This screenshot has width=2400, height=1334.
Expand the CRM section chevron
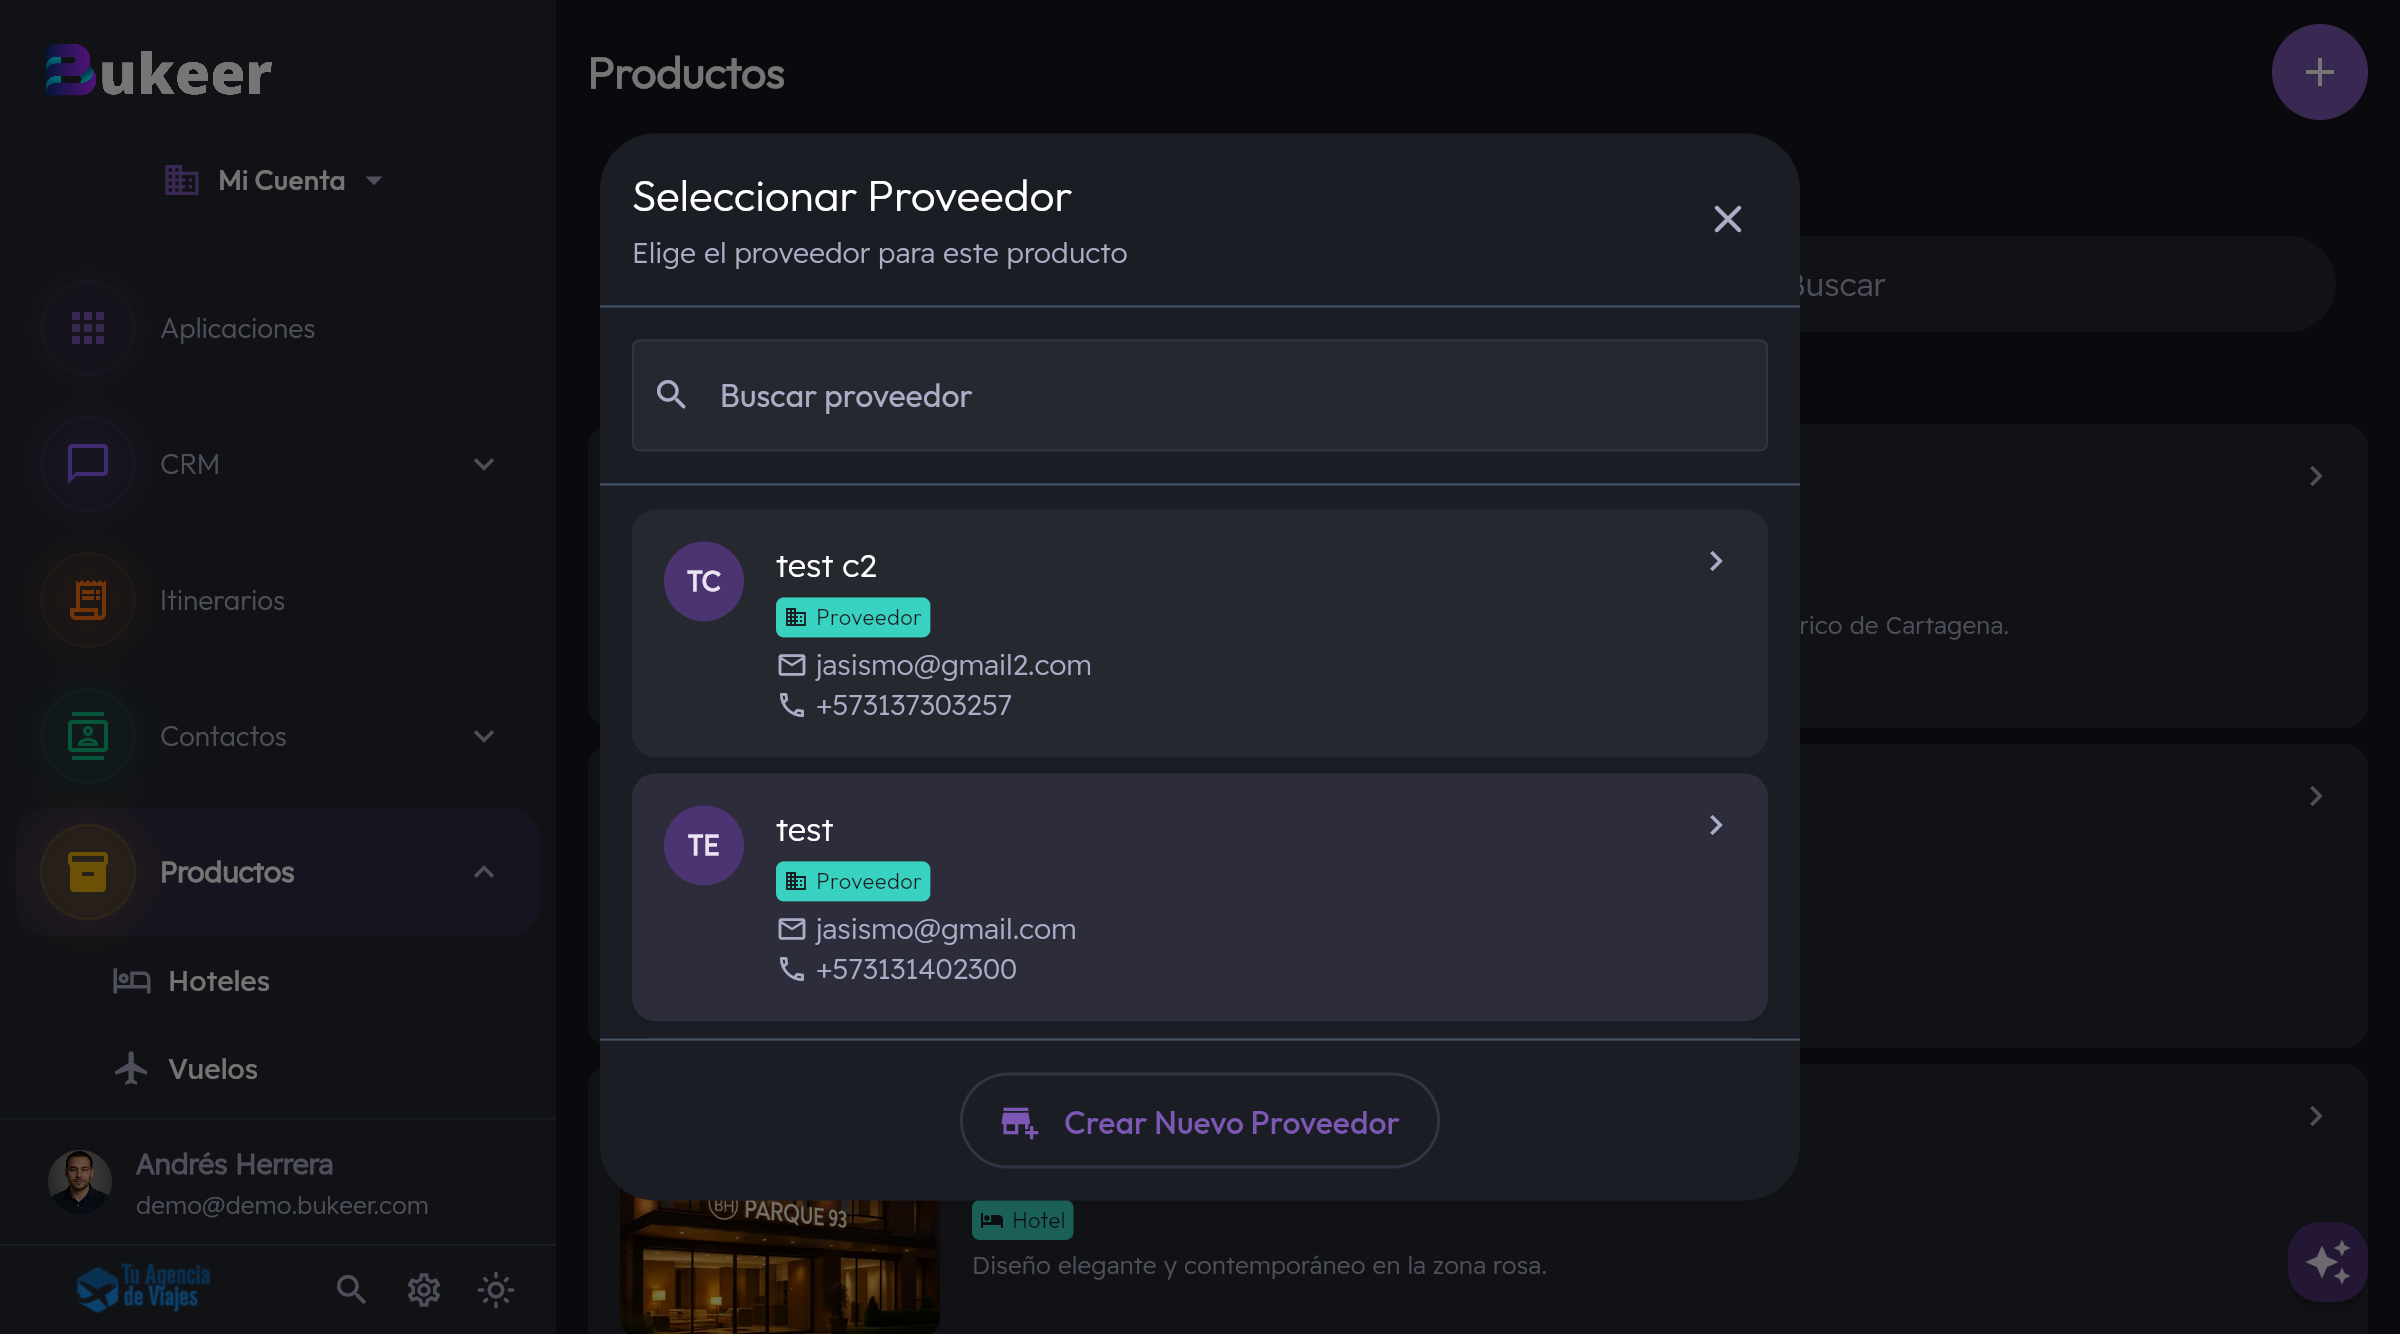pos(484,463)
